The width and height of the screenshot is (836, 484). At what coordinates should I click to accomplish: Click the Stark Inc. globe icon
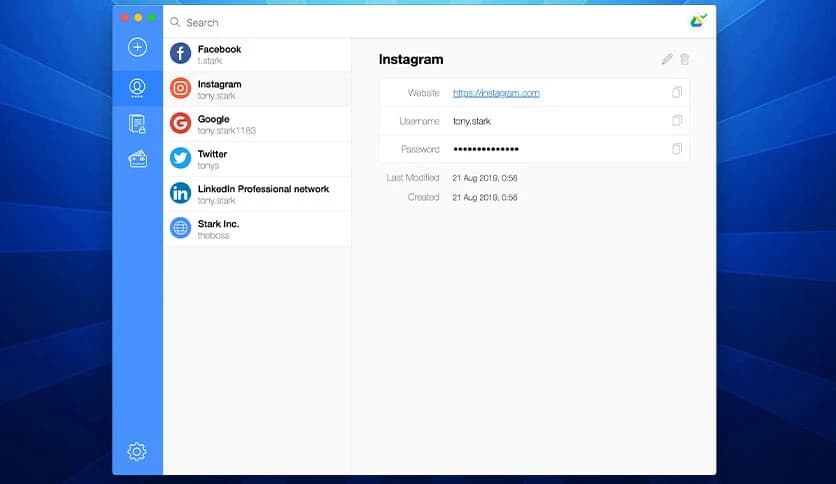point(180,228)
